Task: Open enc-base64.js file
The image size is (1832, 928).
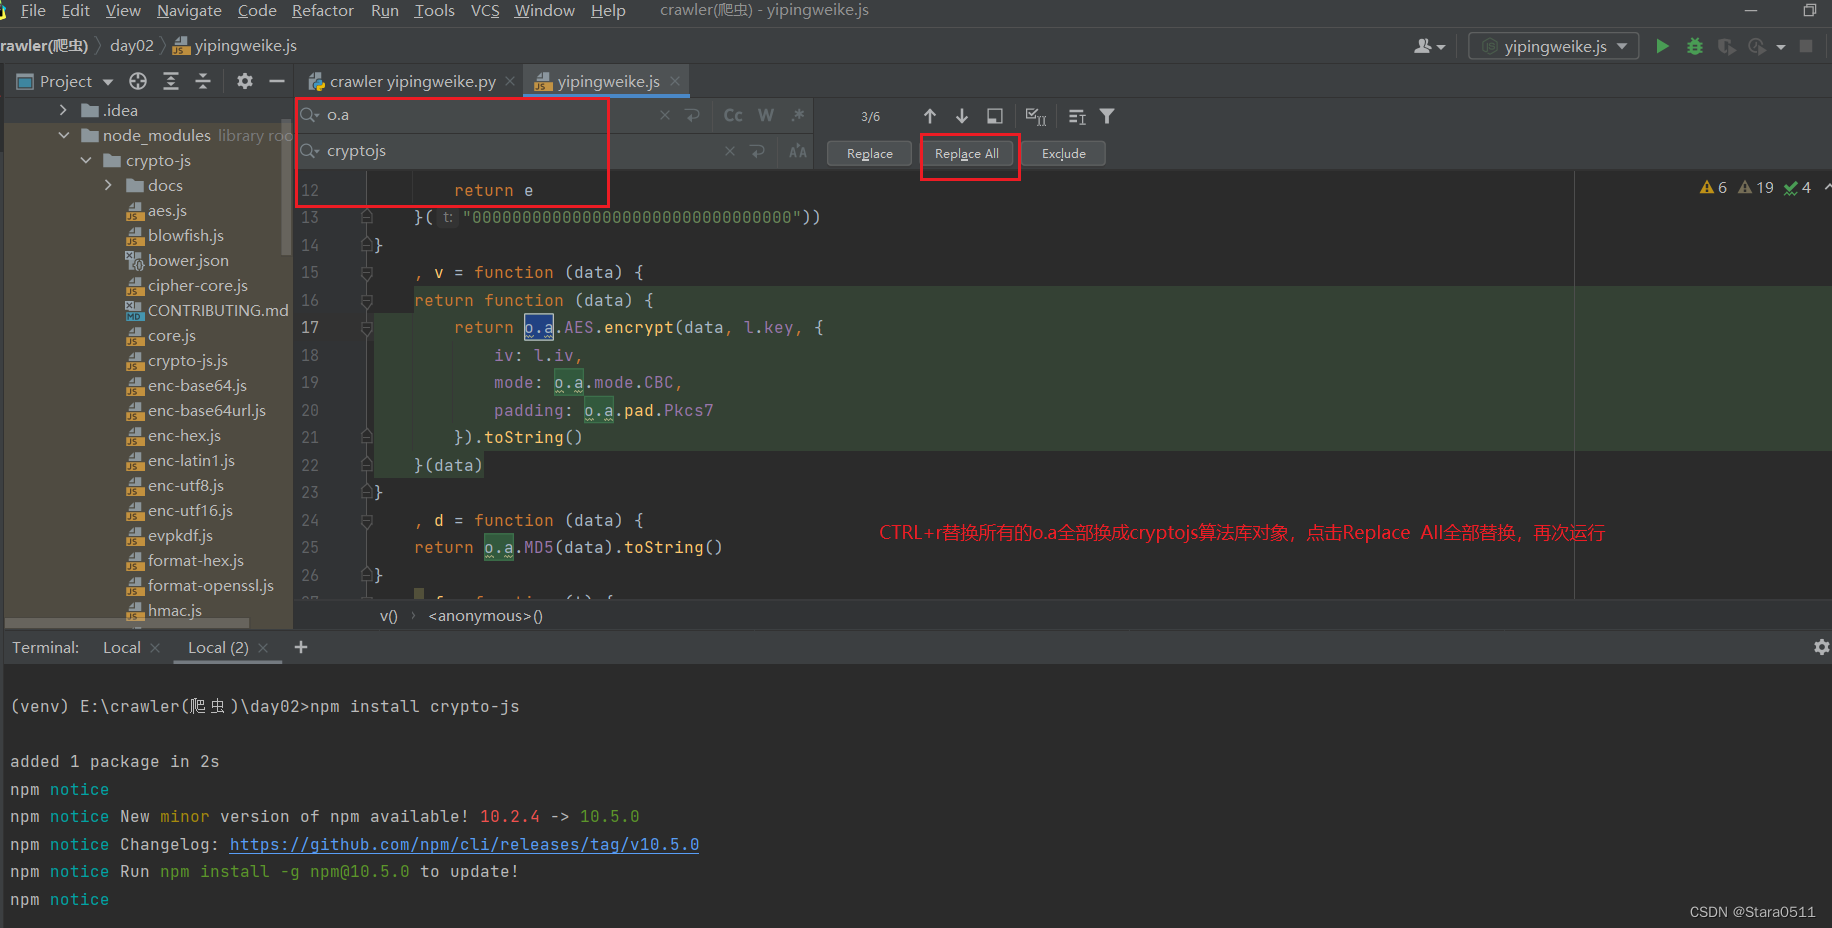Action: click(x=197, y=385)
